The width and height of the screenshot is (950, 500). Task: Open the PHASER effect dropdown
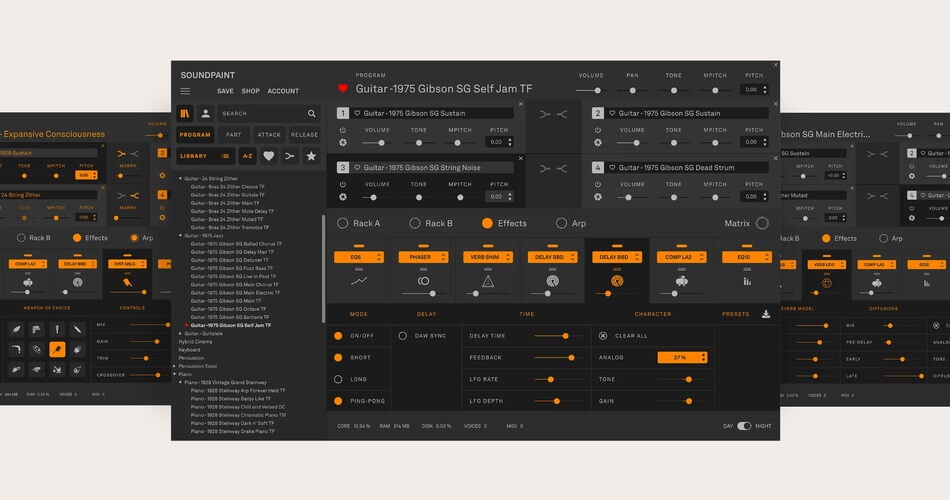click(424, 257)
